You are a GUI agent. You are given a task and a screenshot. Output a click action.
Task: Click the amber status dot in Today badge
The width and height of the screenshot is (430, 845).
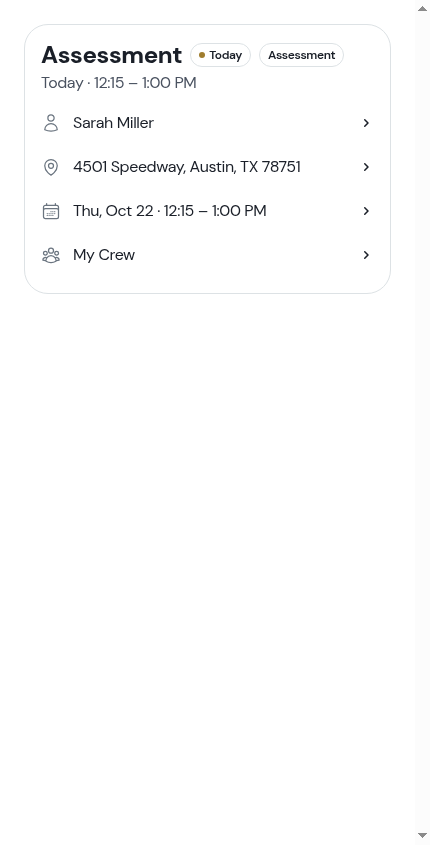pyautogui.click(x=202, y=55)
